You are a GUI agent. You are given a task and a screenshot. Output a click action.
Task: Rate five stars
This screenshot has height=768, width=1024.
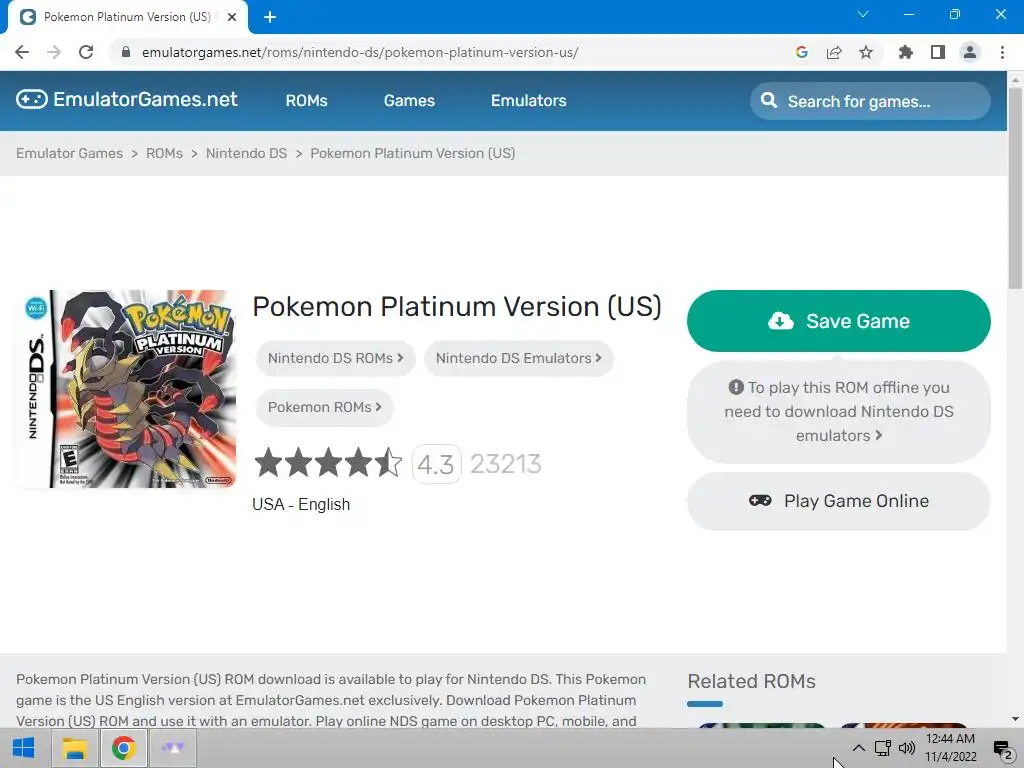point(389,462)
